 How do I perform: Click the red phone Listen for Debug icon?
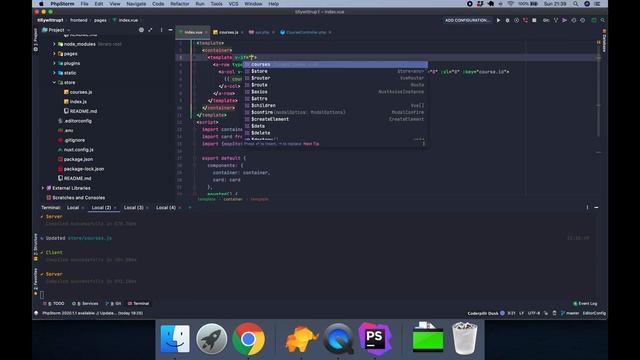[525, 20]
